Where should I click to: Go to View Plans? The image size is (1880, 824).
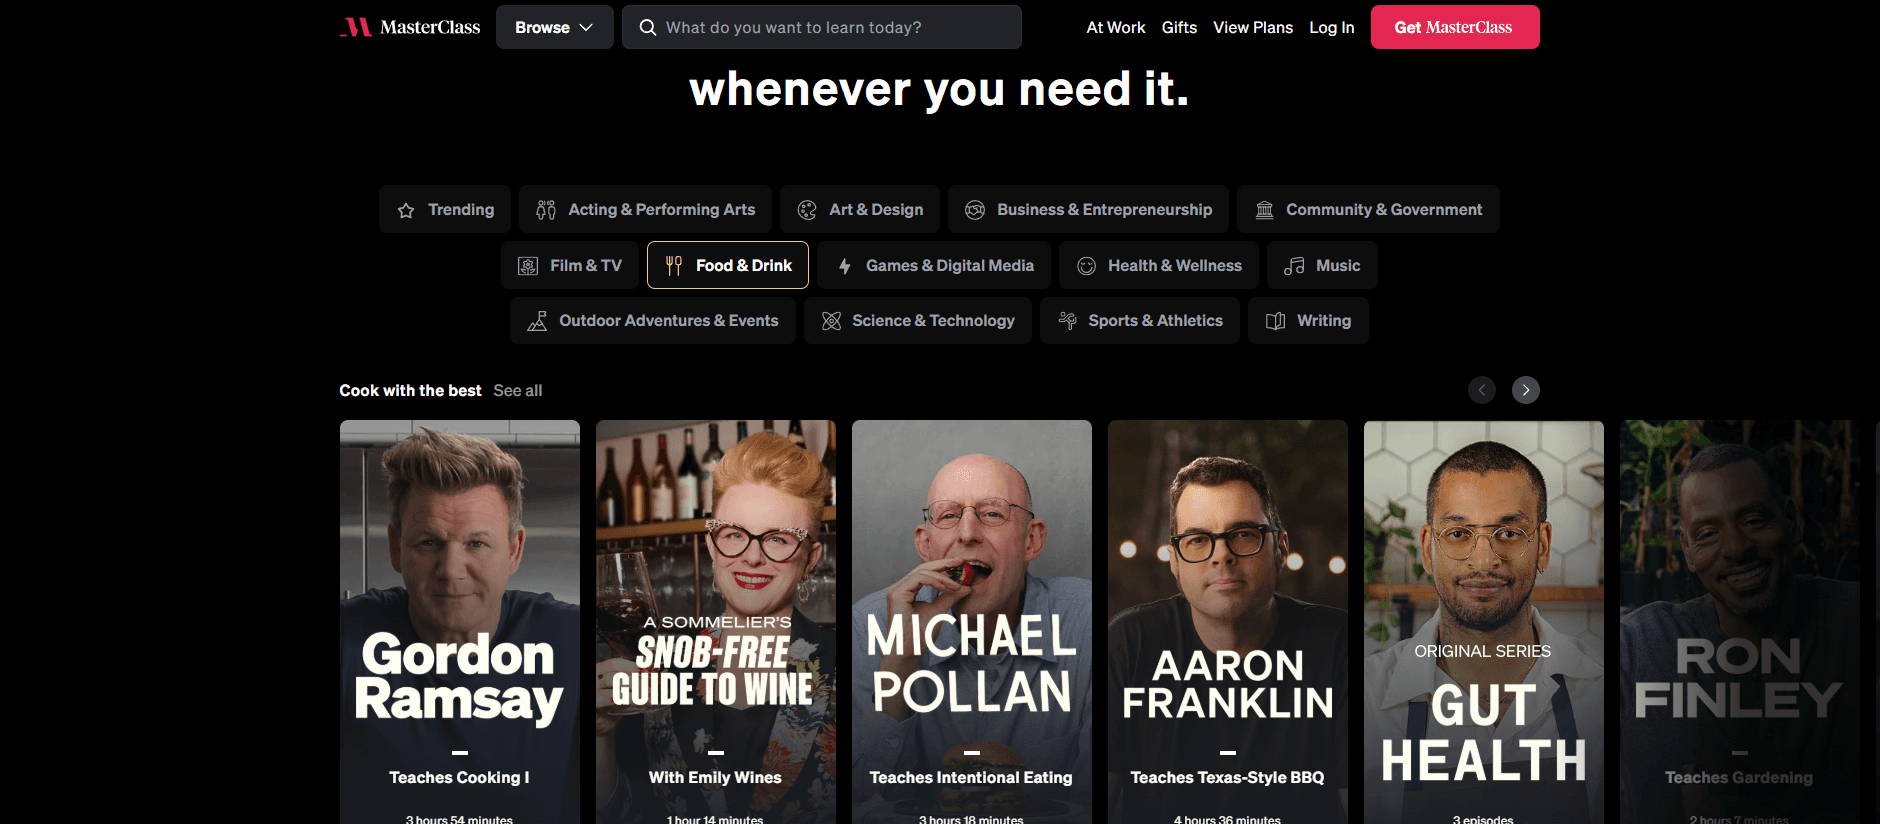tap(1253, 27)
